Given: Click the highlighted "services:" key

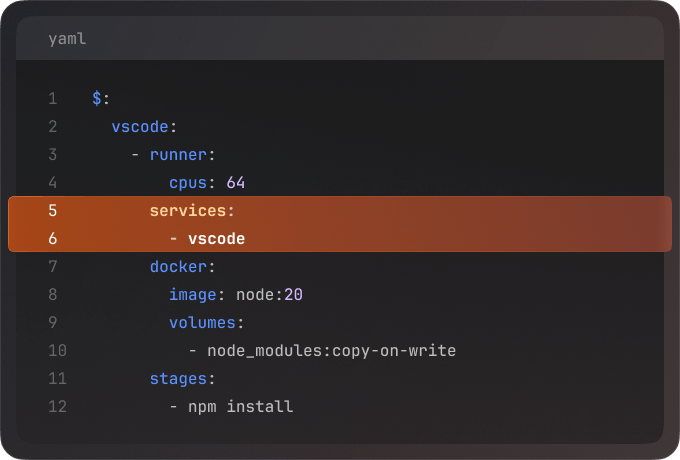Looking at the screenshot, I should click(192, 211).
